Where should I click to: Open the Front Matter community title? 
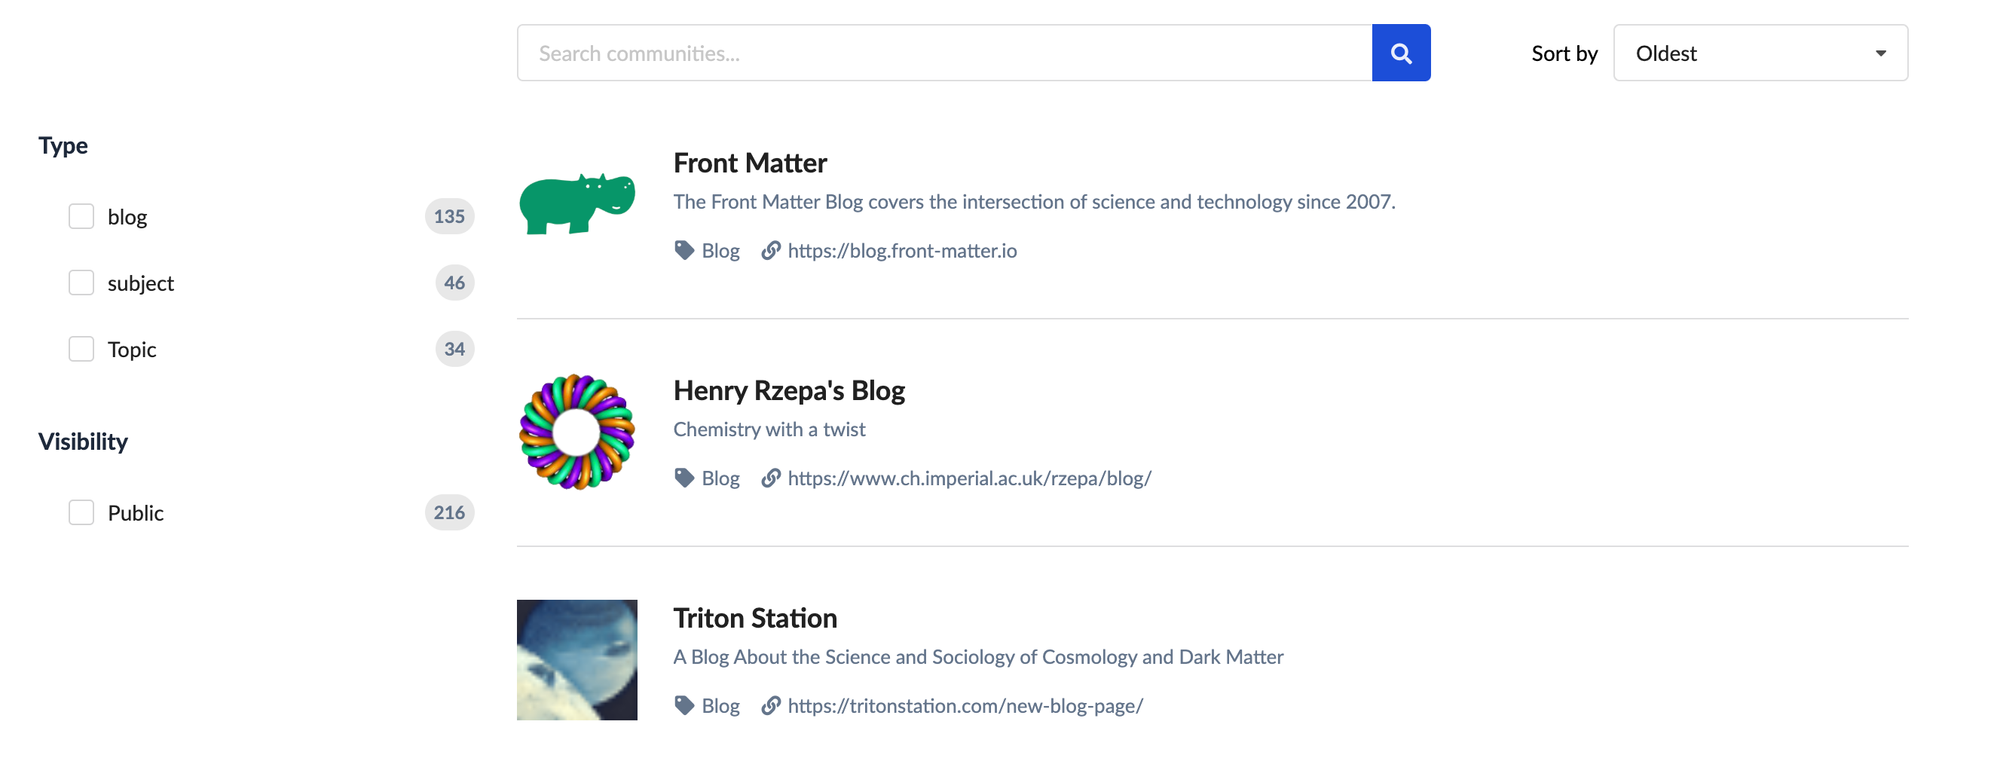pyautogui.click(x=750, y=163)
